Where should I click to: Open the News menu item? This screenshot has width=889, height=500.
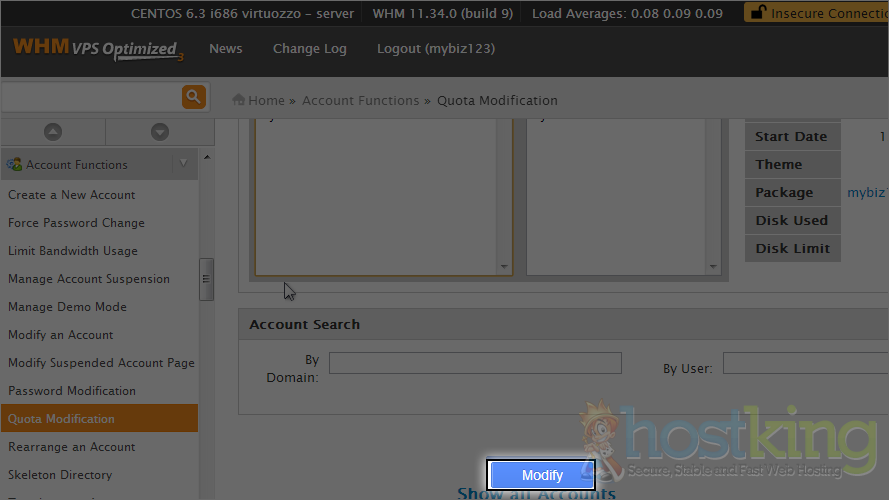225,49
